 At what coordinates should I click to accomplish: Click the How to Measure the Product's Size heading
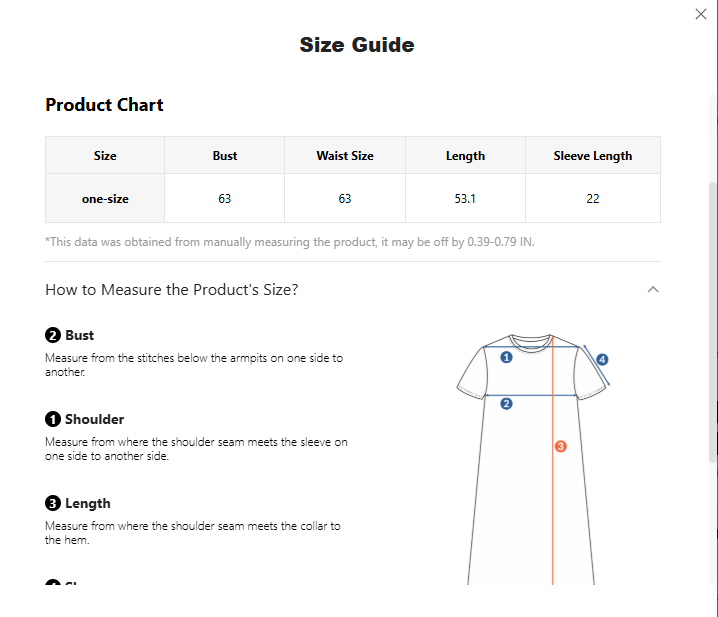point(172,289)
